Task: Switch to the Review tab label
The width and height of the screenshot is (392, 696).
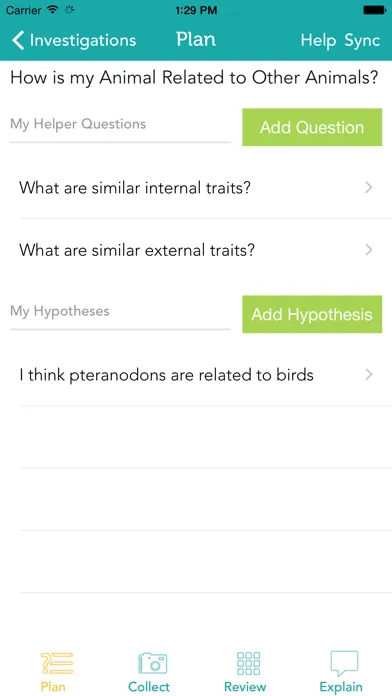Action: (245, 687)
